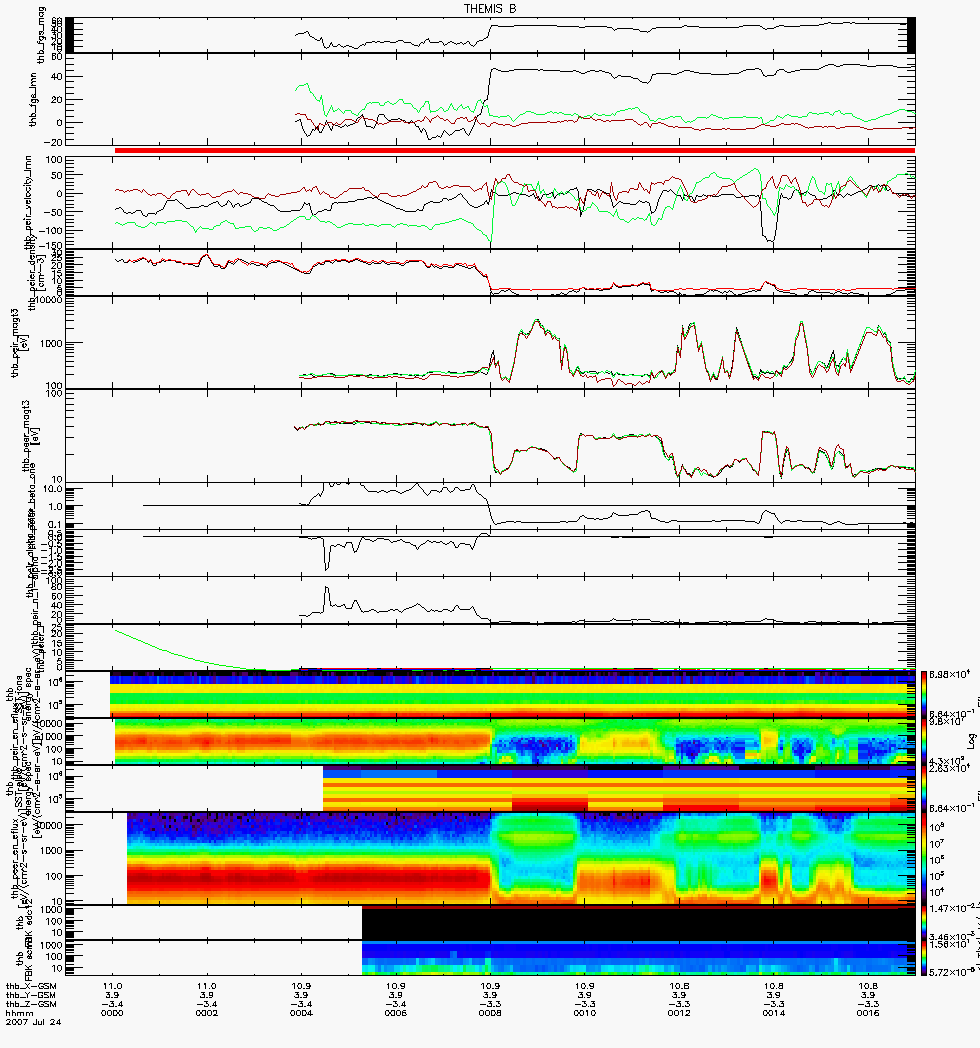Click the 10^7 color scale tick label
The width and height of the screenshot is (980, 1048).
coord(936,843)
